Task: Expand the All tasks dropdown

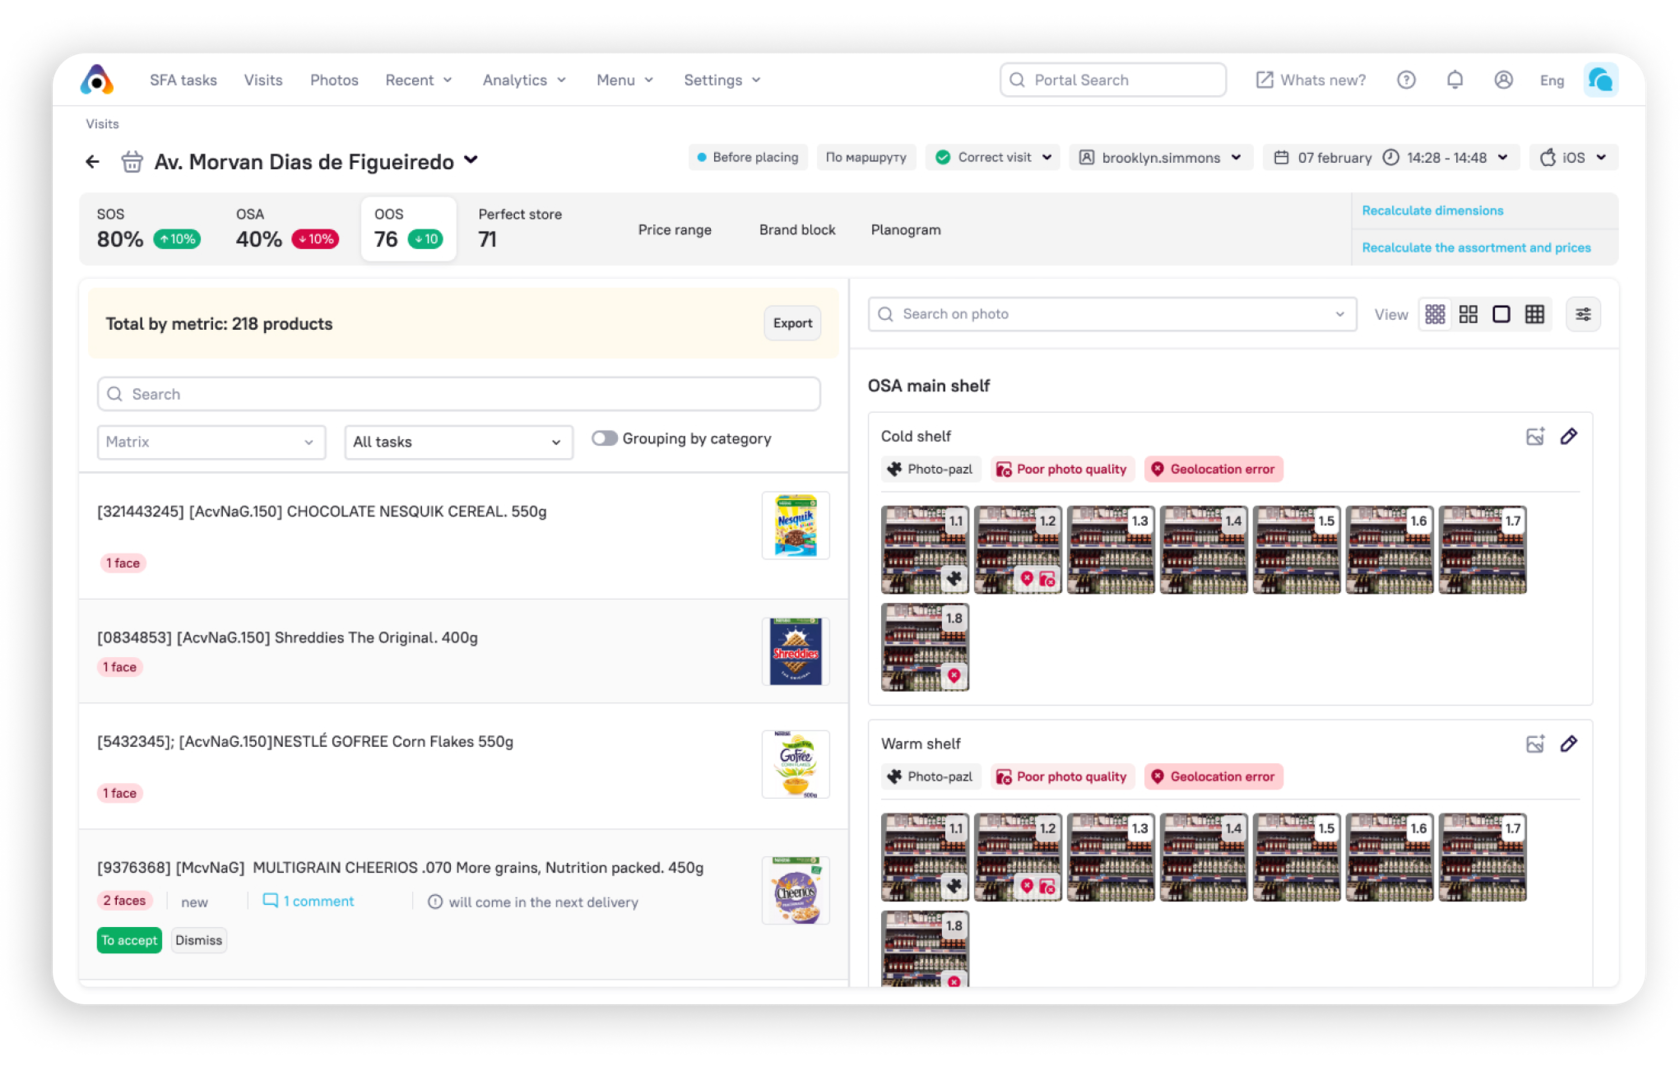Action: [x=458, y=442]
